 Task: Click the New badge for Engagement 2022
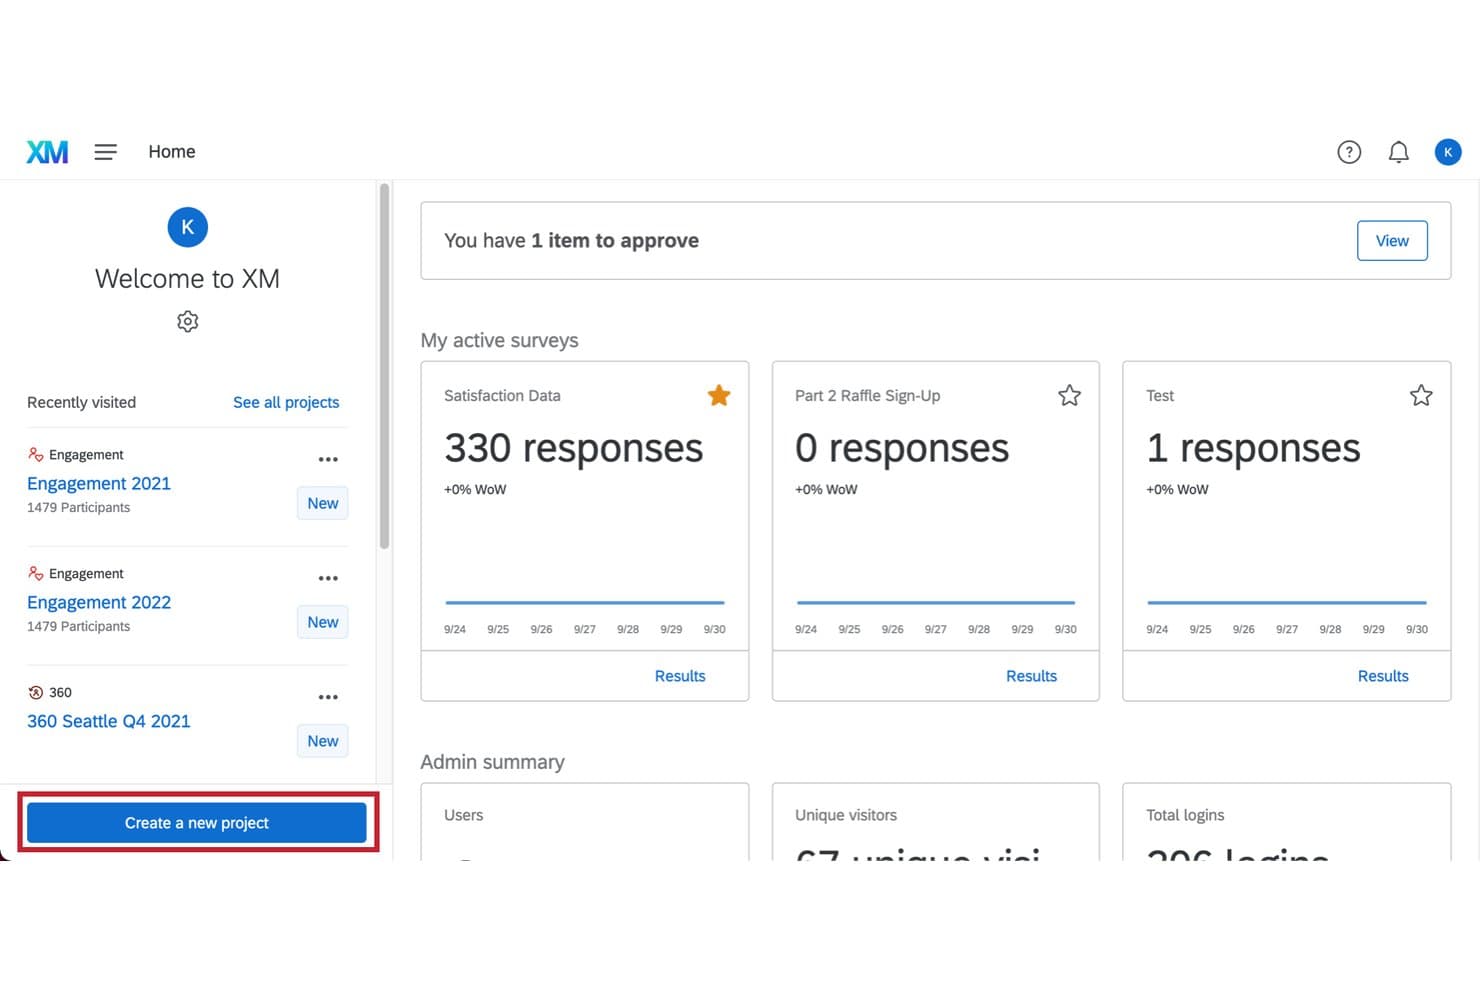(x=322, y=622)
